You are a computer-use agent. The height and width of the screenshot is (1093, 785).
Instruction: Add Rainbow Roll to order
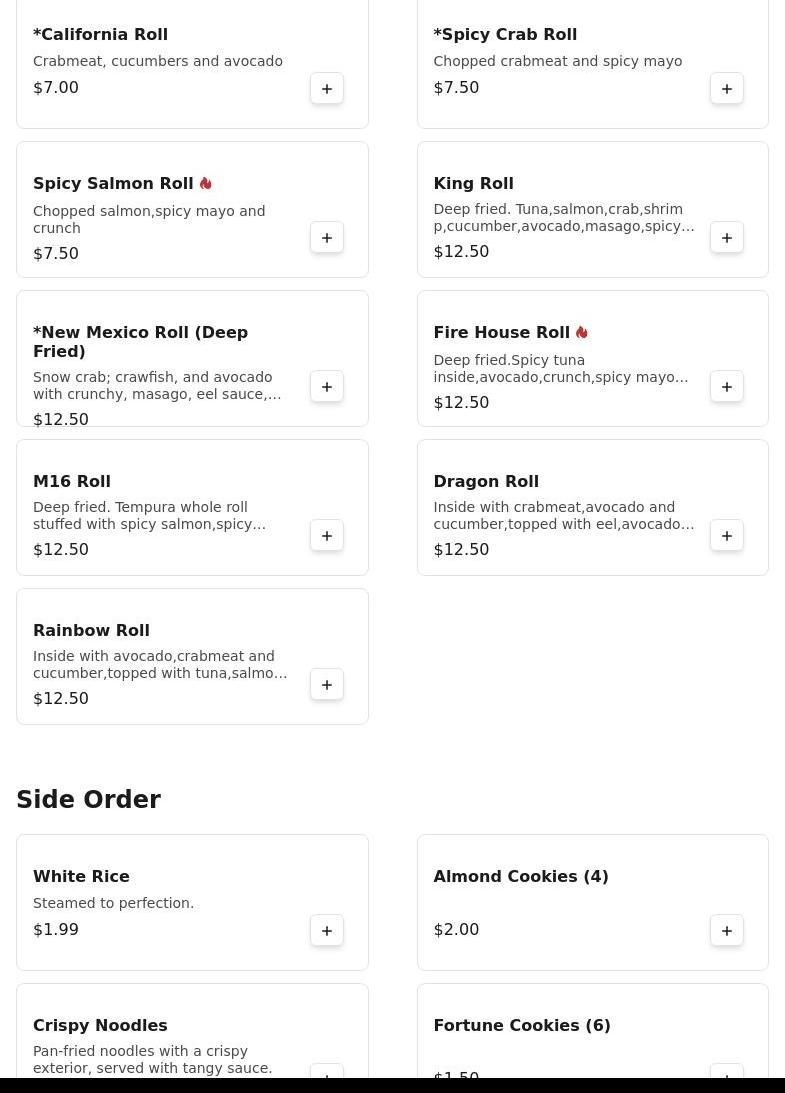pos(327,685)
